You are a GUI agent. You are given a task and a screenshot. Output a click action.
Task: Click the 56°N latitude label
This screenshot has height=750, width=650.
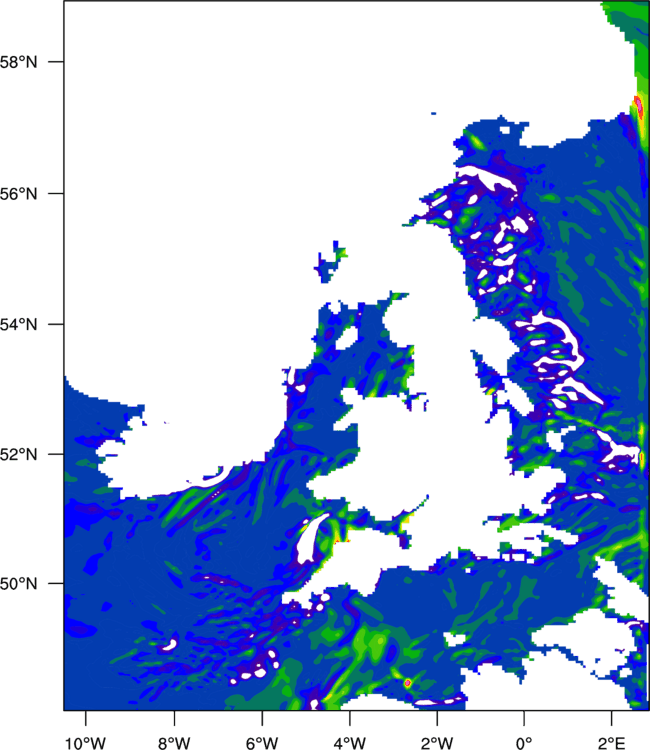point(18,194)
